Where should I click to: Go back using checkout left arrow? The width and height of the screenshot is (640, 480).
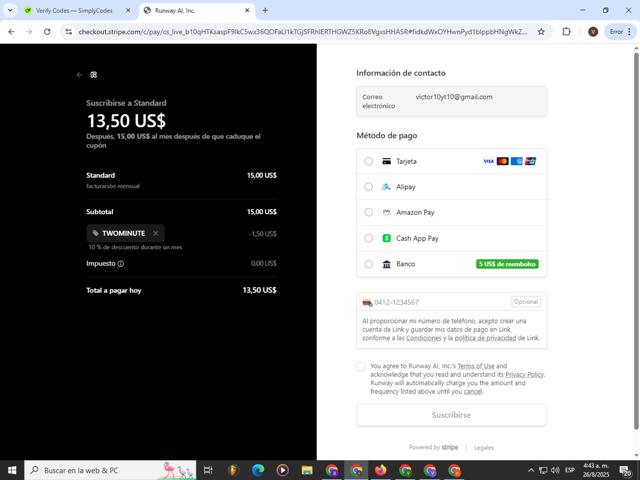click(79, 75)
